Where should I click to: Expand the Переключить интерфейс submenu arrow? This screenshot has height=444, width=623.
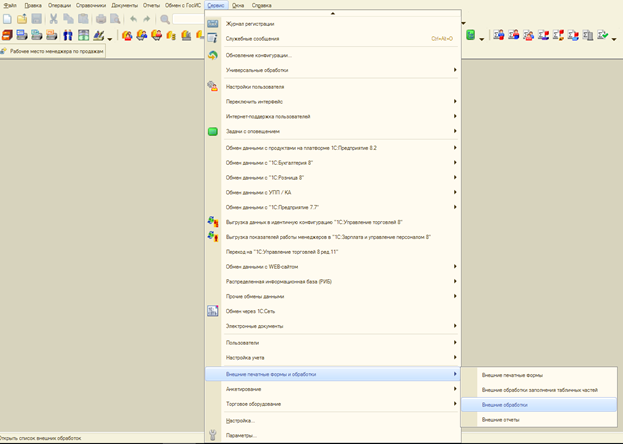(x=455, y=101)
